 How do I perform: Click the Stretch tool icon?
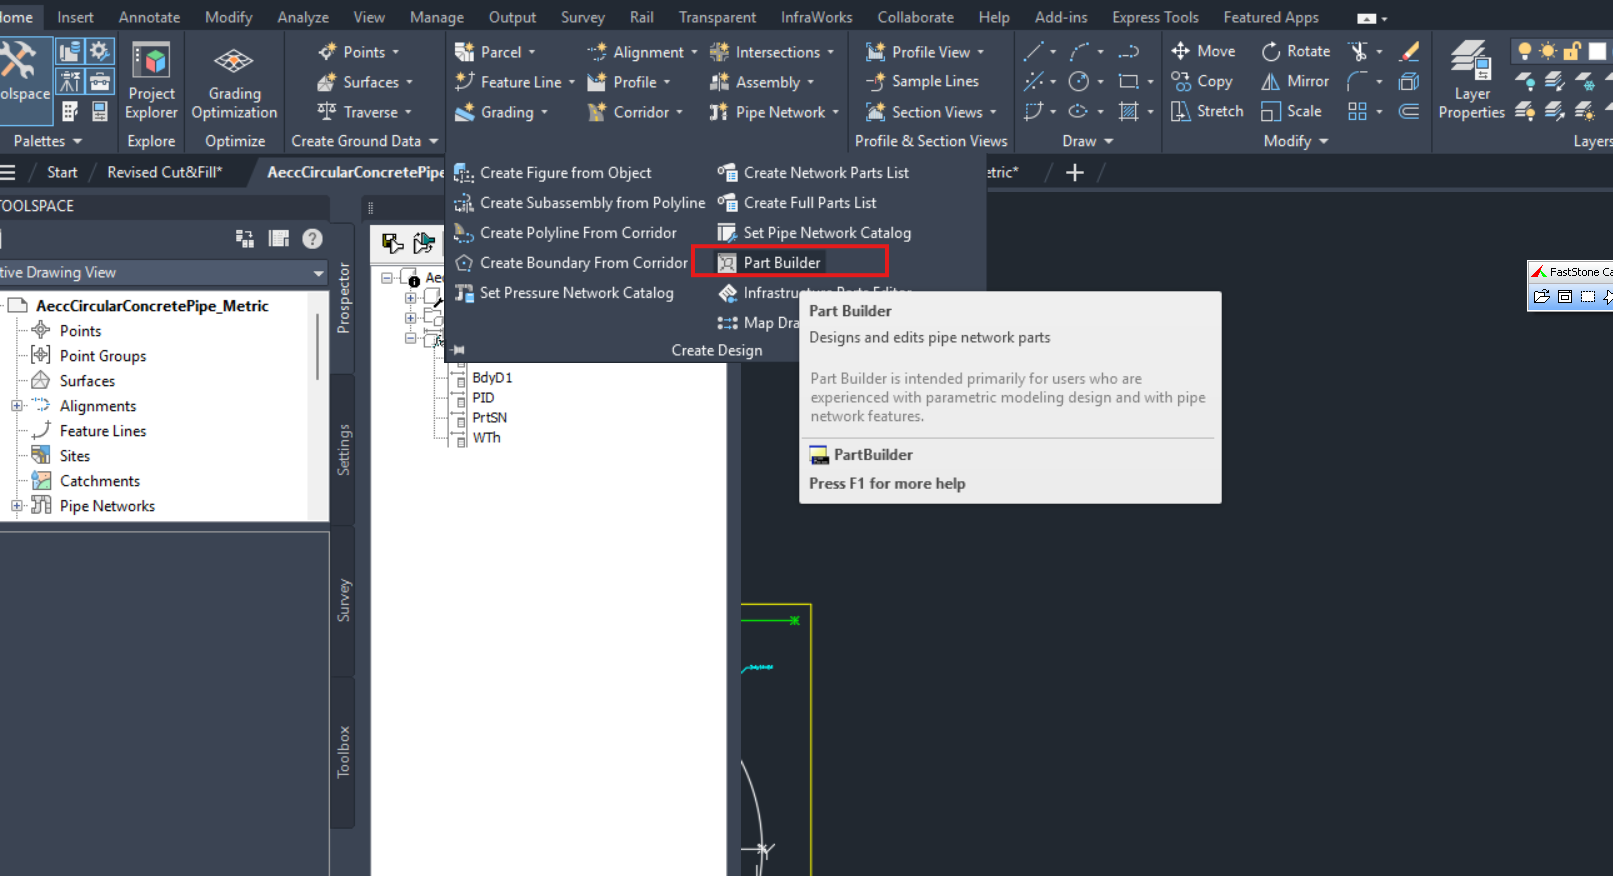tap(1181, 111)
